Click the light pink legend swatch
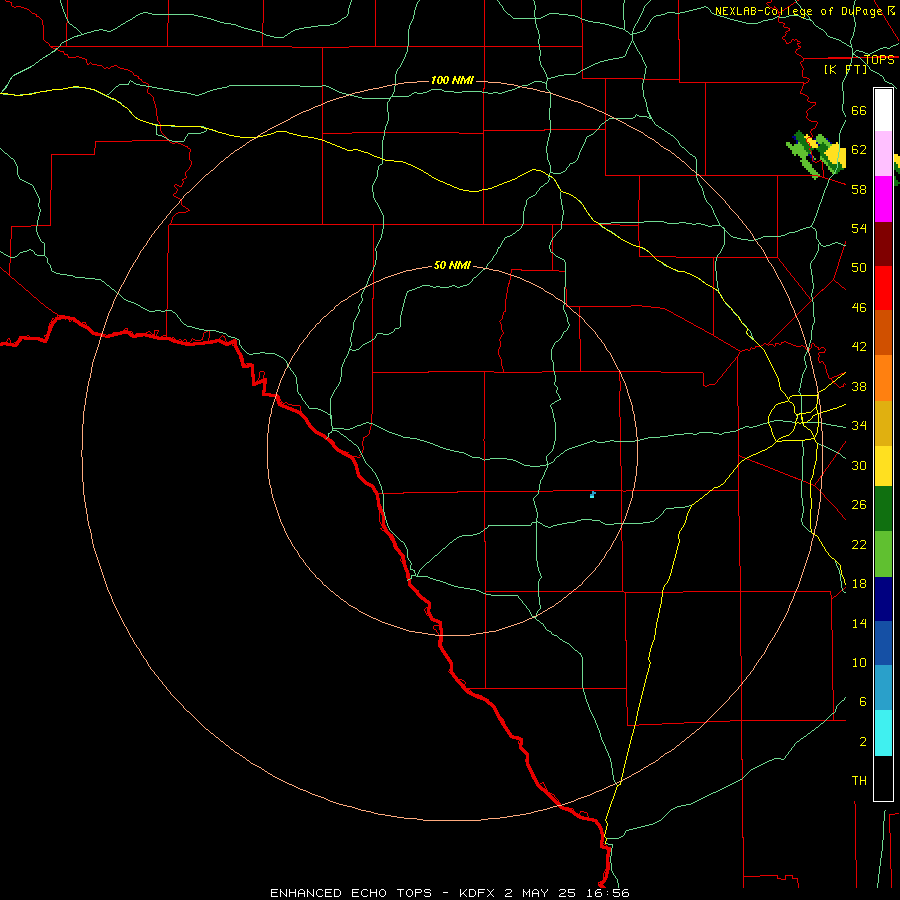900x900 pixels. coord(883,153)
